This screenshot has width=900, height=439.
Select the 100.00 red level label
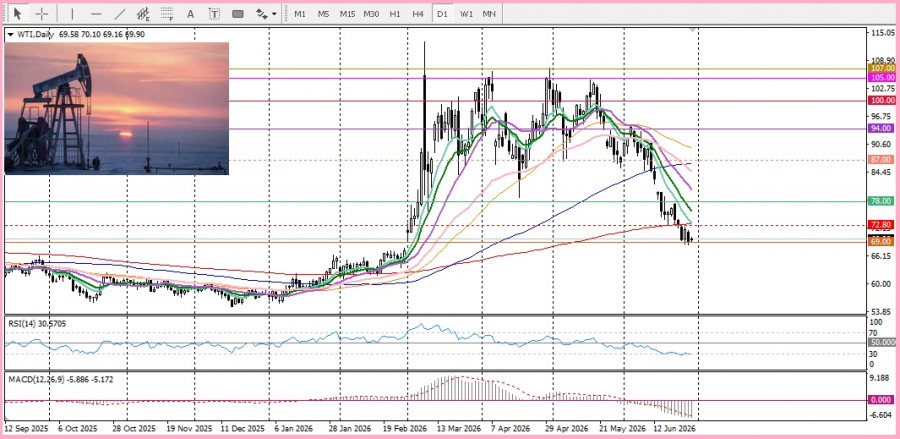click(x=882, y=100)
